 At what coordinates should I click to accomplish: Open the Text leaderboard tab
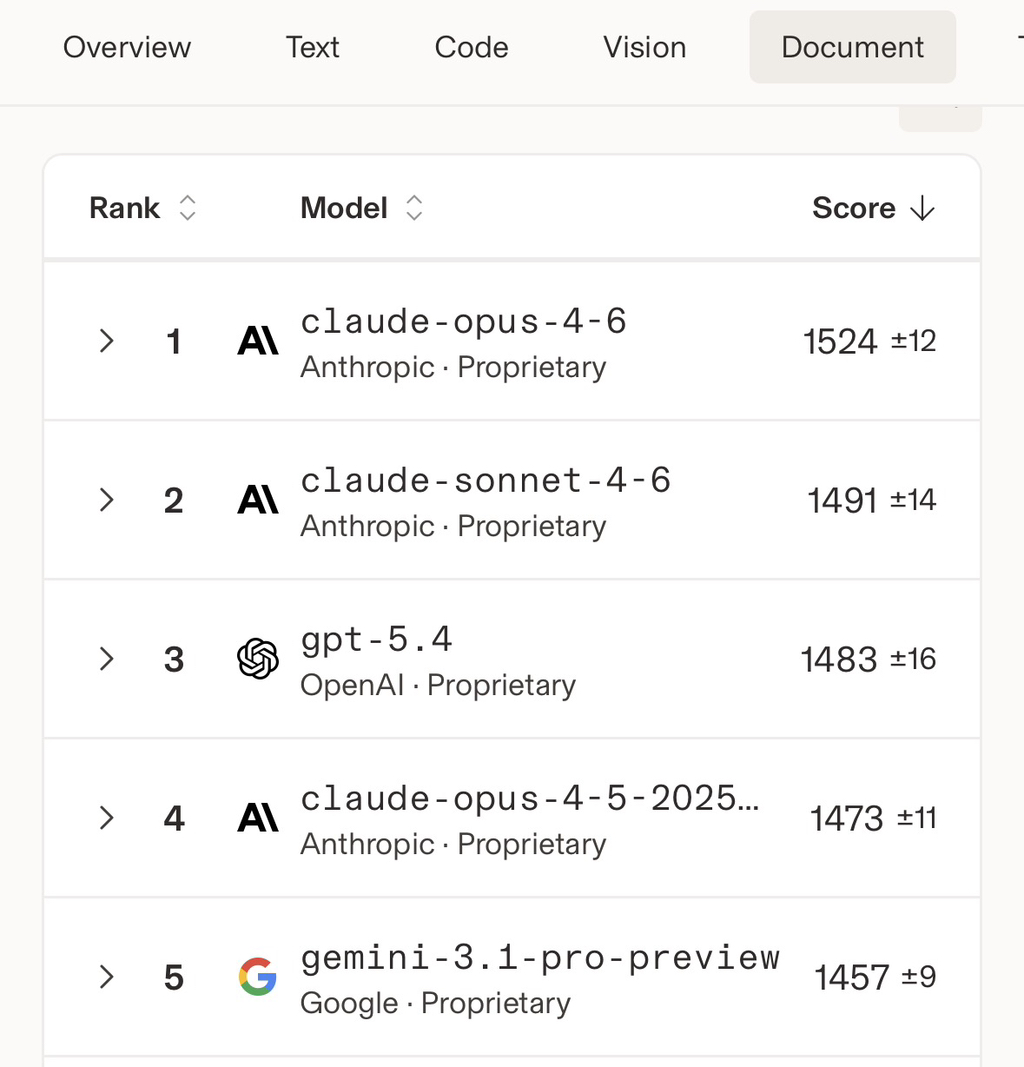click(313, 47)
